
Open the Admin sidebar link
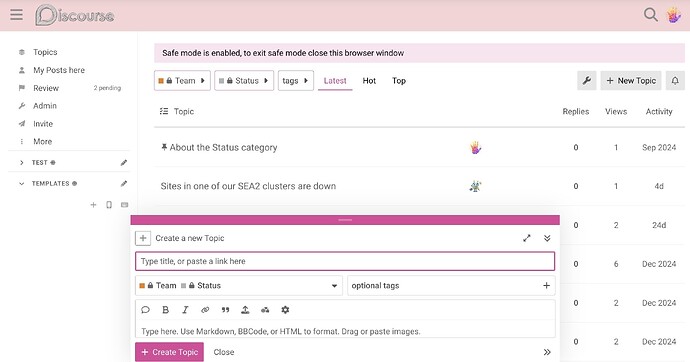[44, 106]
